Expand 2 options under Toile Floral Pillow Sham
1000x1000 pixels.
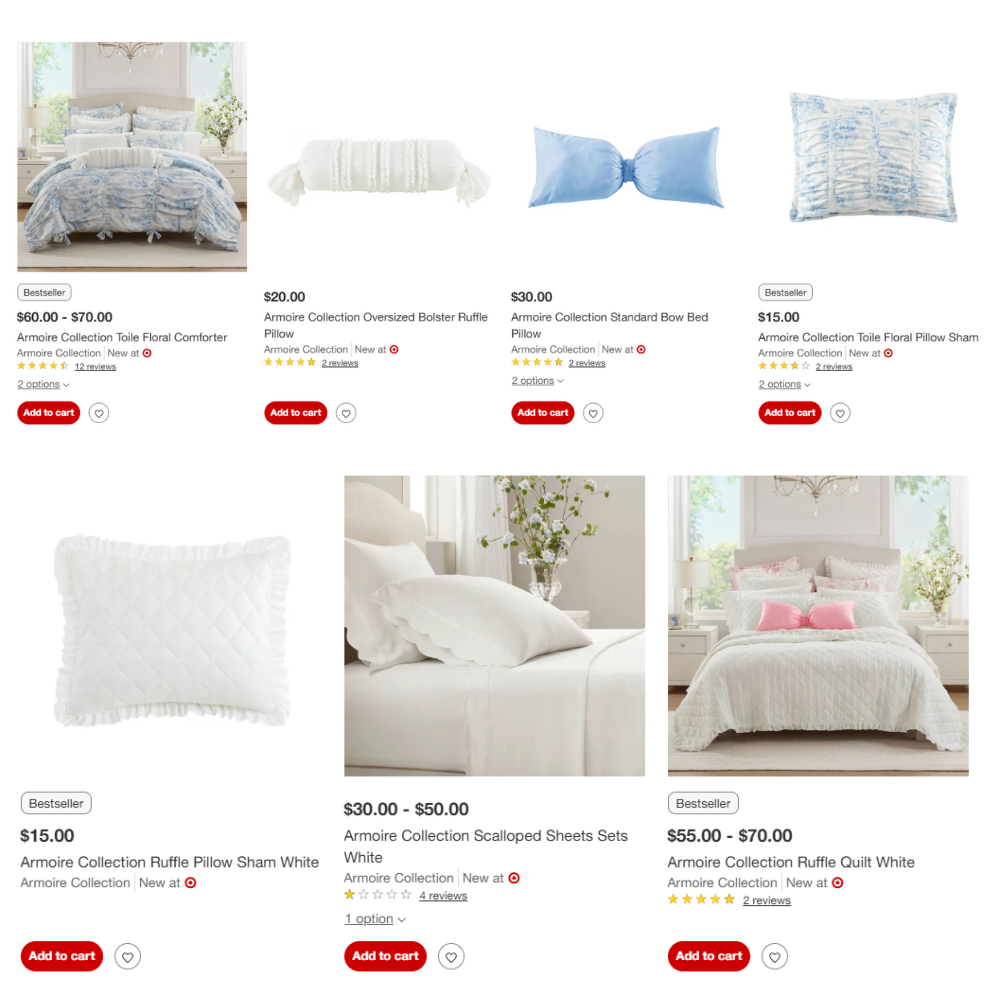pos(784,385)
